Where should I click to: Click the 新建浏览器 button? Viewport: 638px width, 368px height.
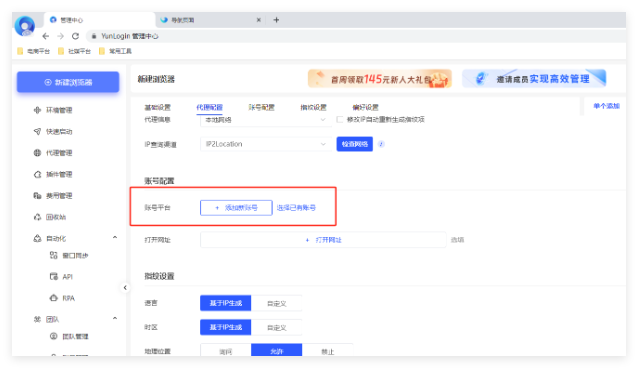pos(68,82)
